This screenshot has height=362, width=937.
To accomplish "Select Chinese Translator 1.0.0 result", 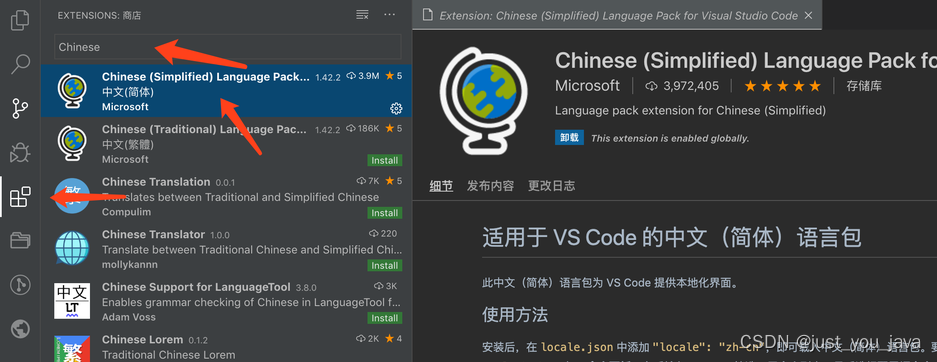I will pyautogui.click(x=226, y=249).
